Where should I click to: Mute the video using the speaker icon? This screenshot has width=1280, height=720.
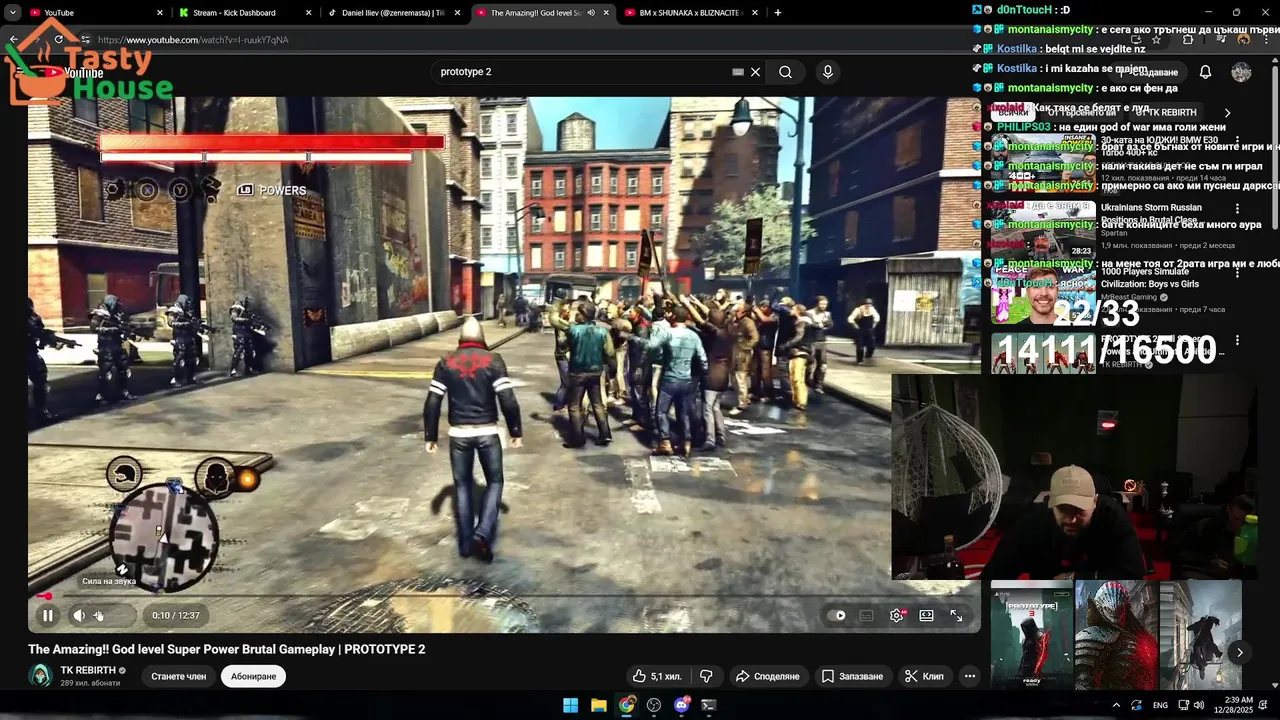click(x=79, y=615)
